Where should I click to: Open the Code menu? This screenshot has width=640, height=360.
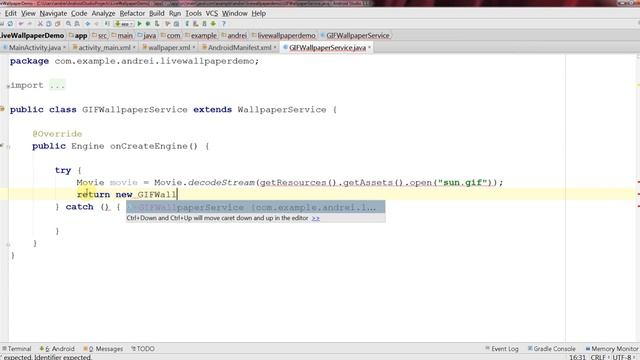point(79,13)
